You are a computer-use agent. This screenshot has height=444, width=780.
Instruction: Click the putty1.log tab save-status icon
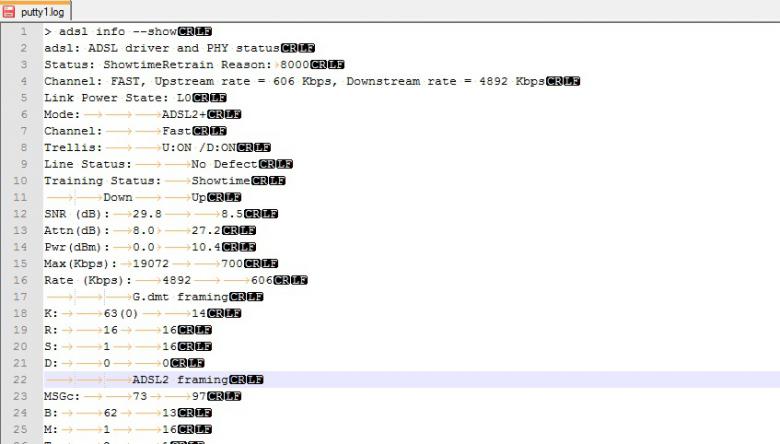point(9,11)
